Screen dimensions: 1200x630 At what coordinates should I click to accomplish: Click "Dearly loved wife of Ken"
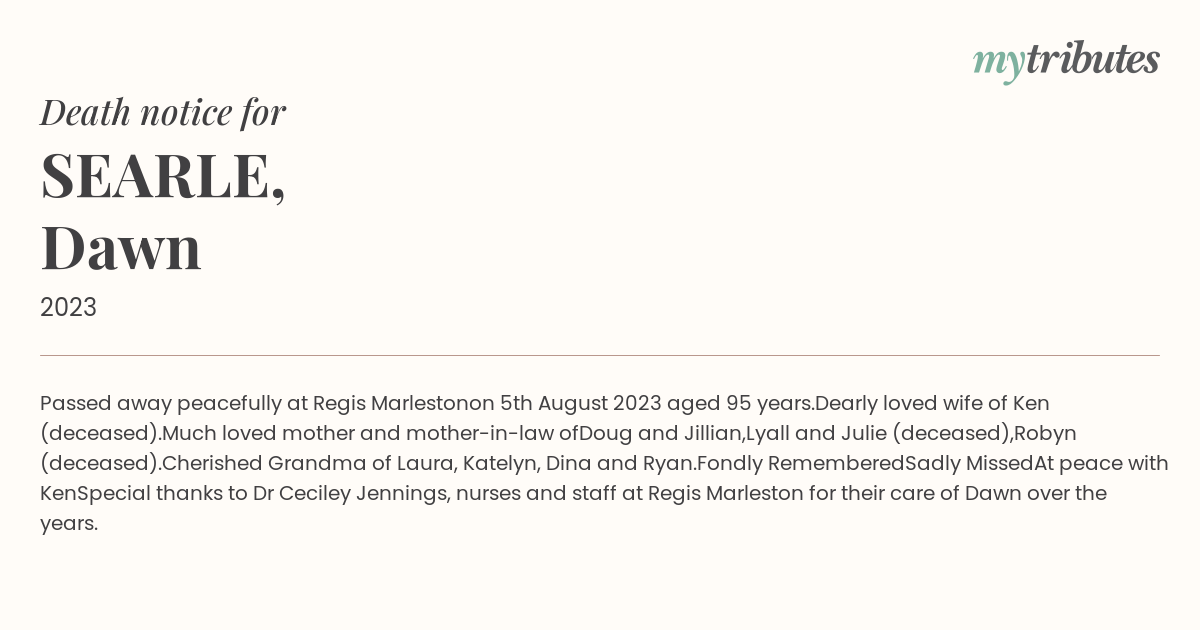pos(932,404)
